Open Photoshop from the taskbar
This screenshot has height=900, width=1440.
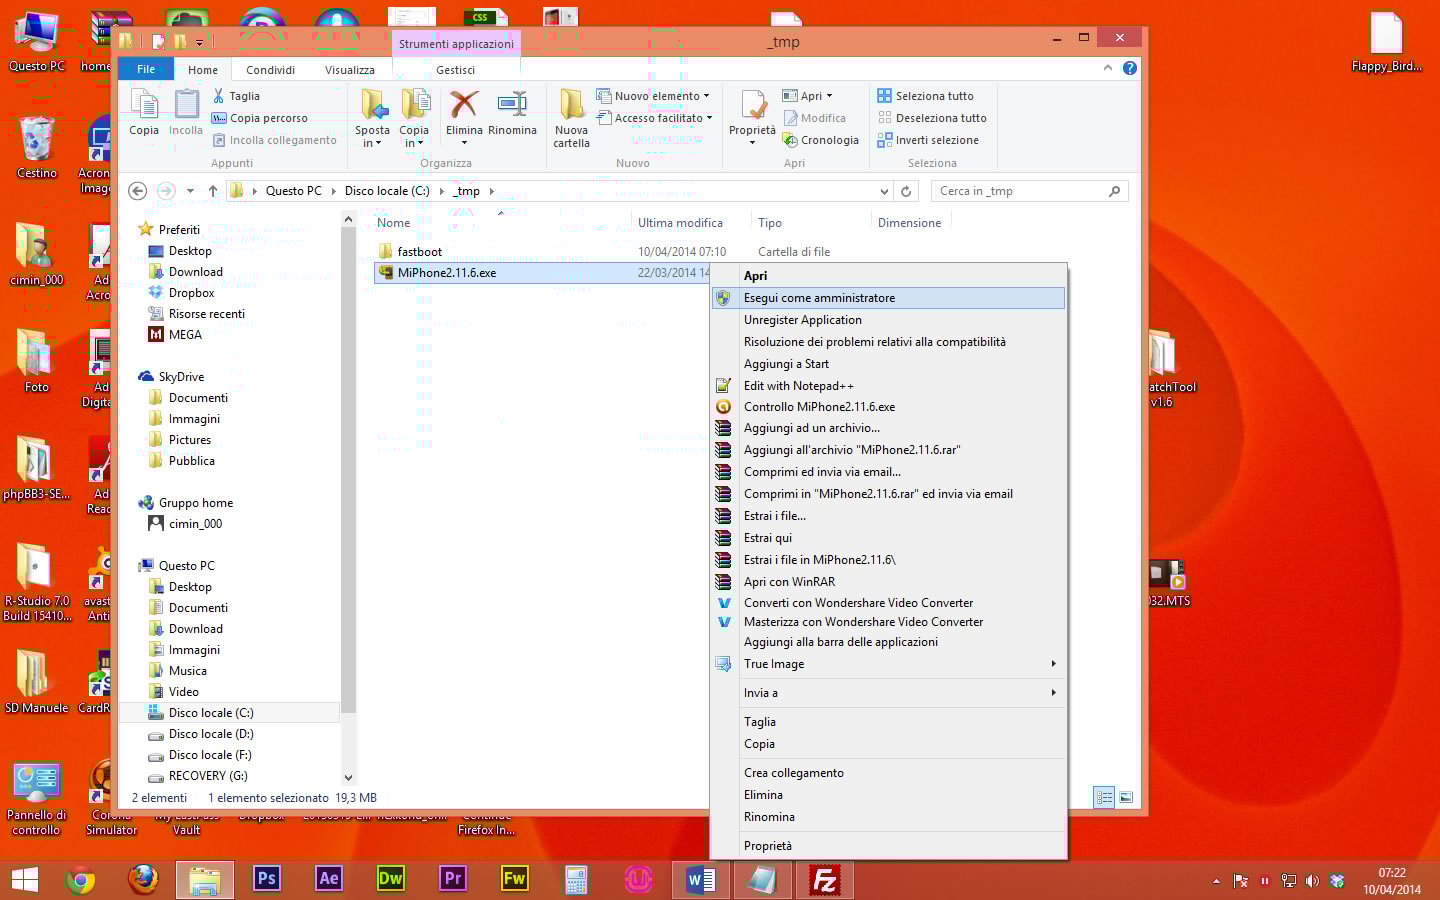(266, 878)
